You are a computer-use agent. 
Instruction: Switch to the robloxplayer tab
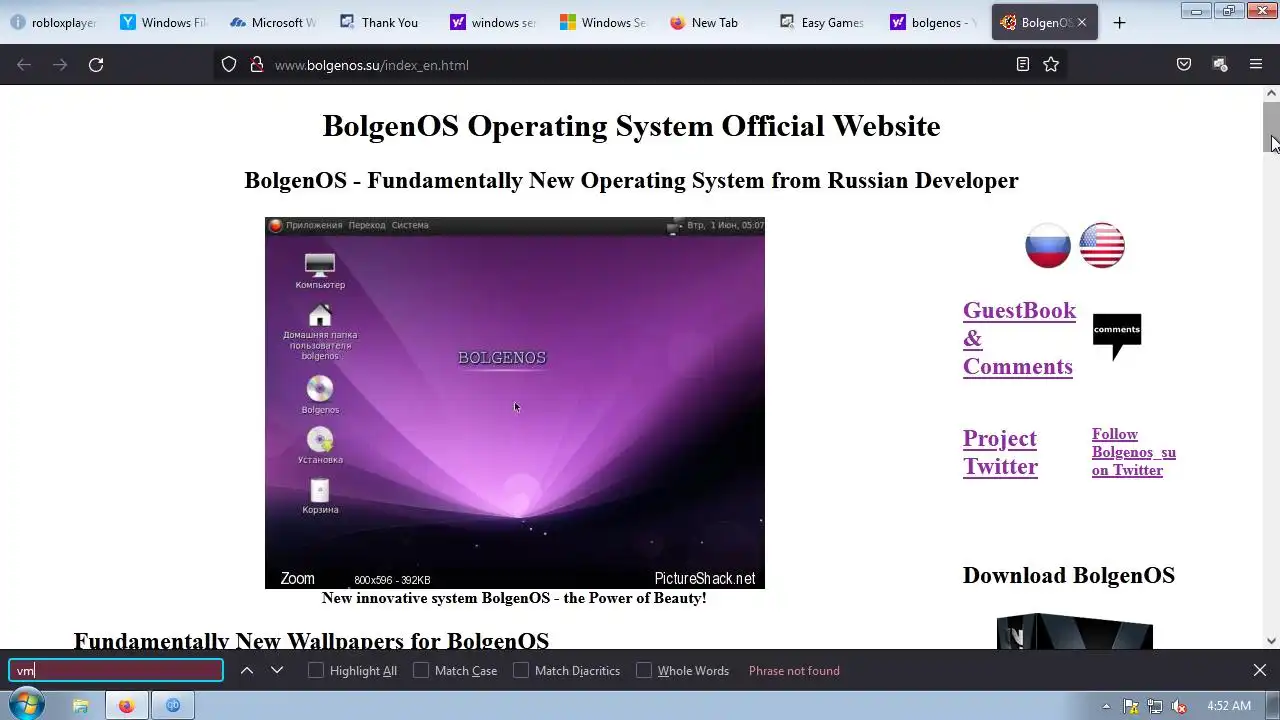click(54, 22)
